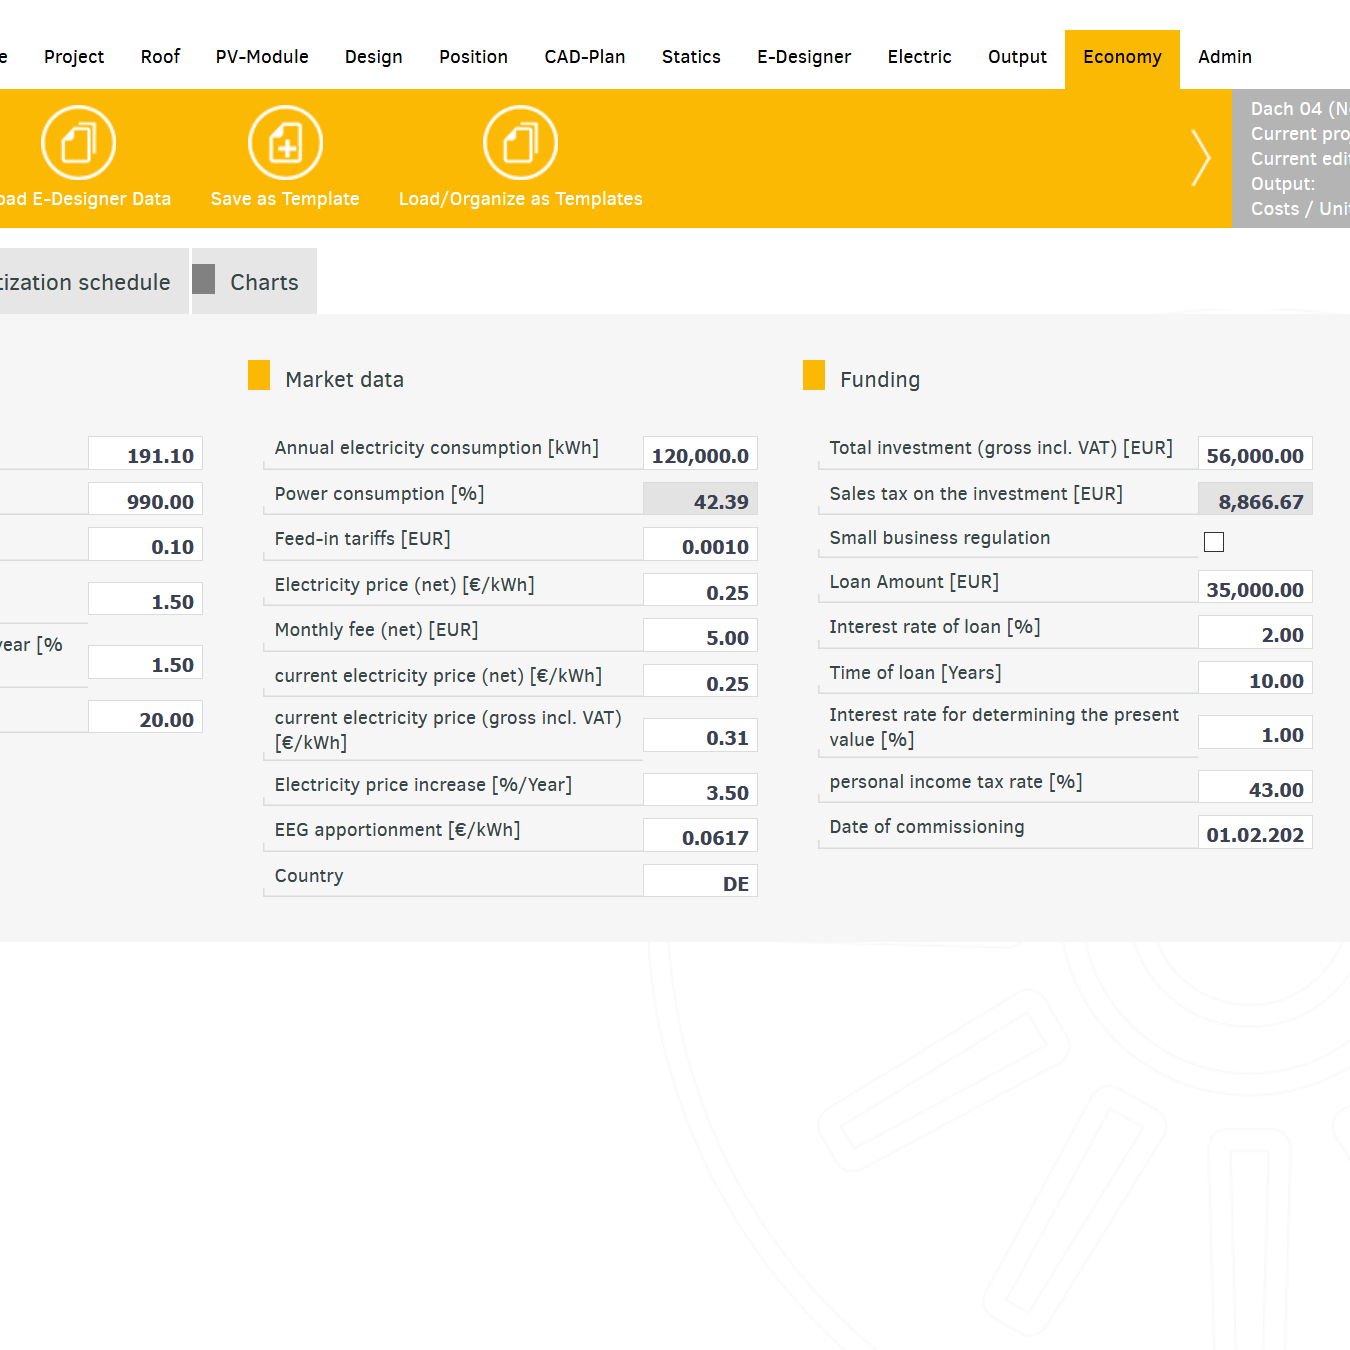The image size is (1350, 1350).
Task: Switch to the Charts tab
Action: pyautogui.click(x=264, y=282)
